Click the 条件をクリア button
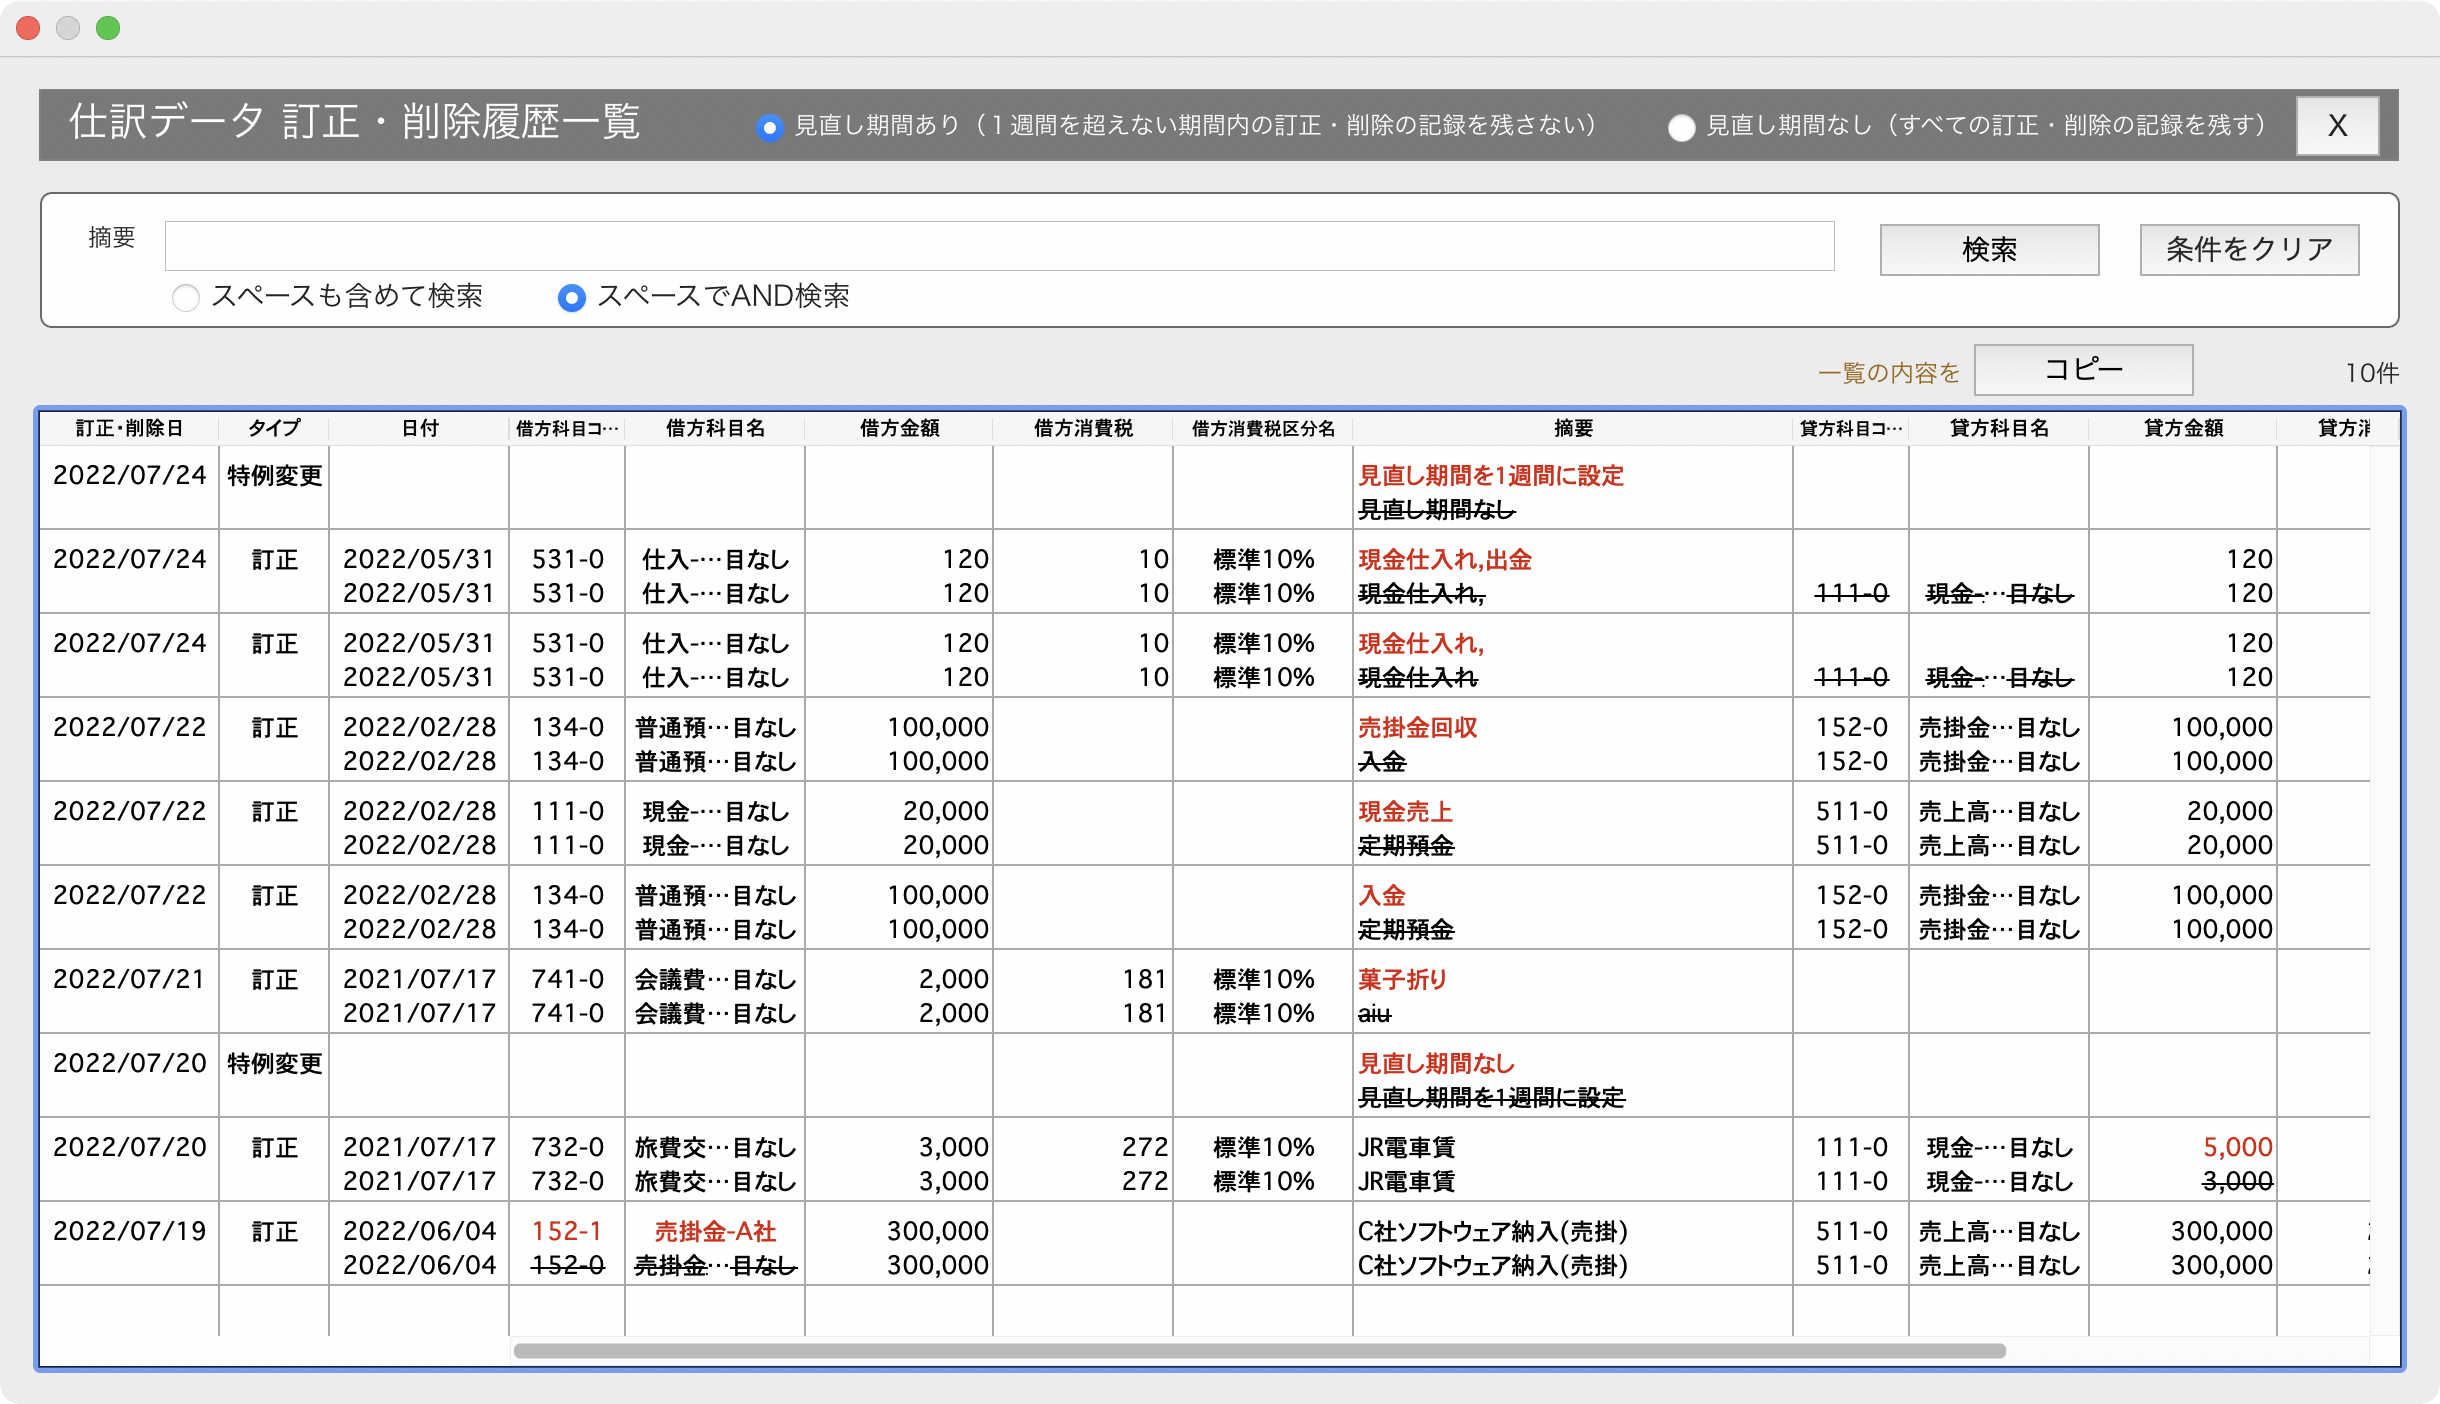This screenshot has height=1404, width=2440. 2249,249
